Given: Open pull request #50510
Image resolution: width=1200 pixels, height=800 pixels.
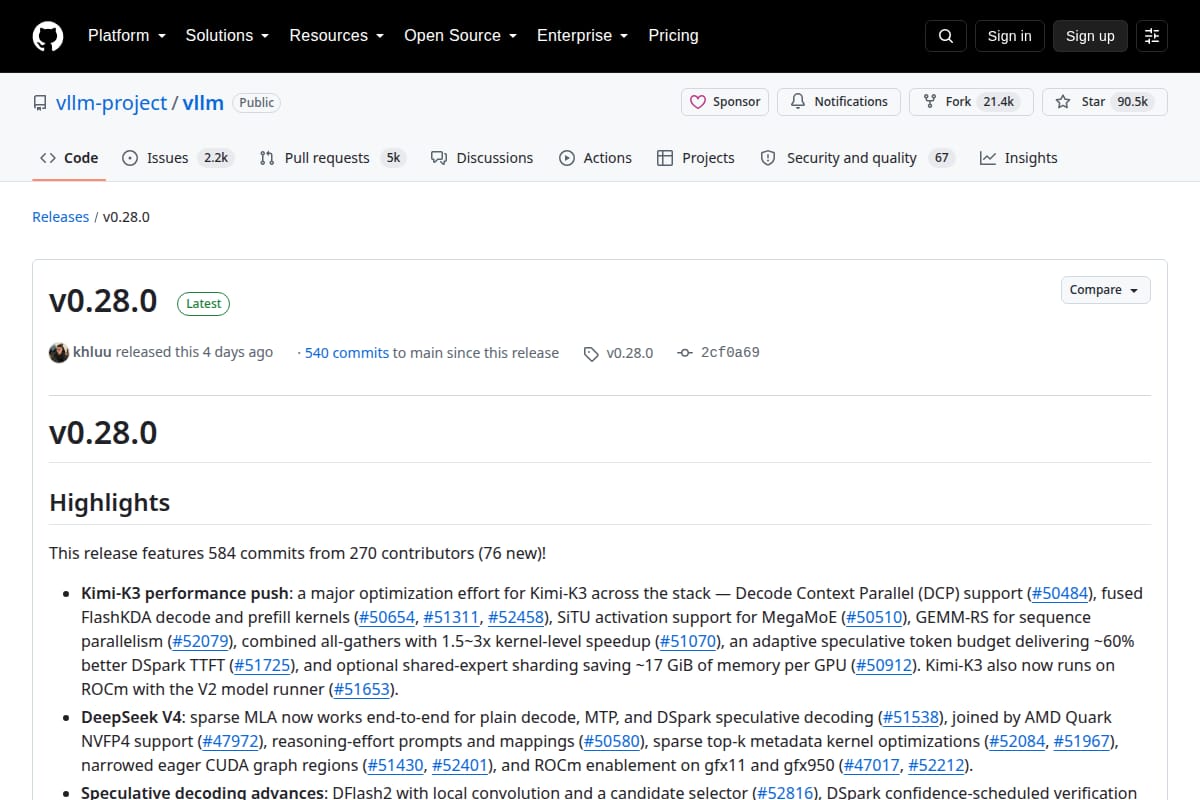Looking at the screenshot, I should tap(875, 617).
